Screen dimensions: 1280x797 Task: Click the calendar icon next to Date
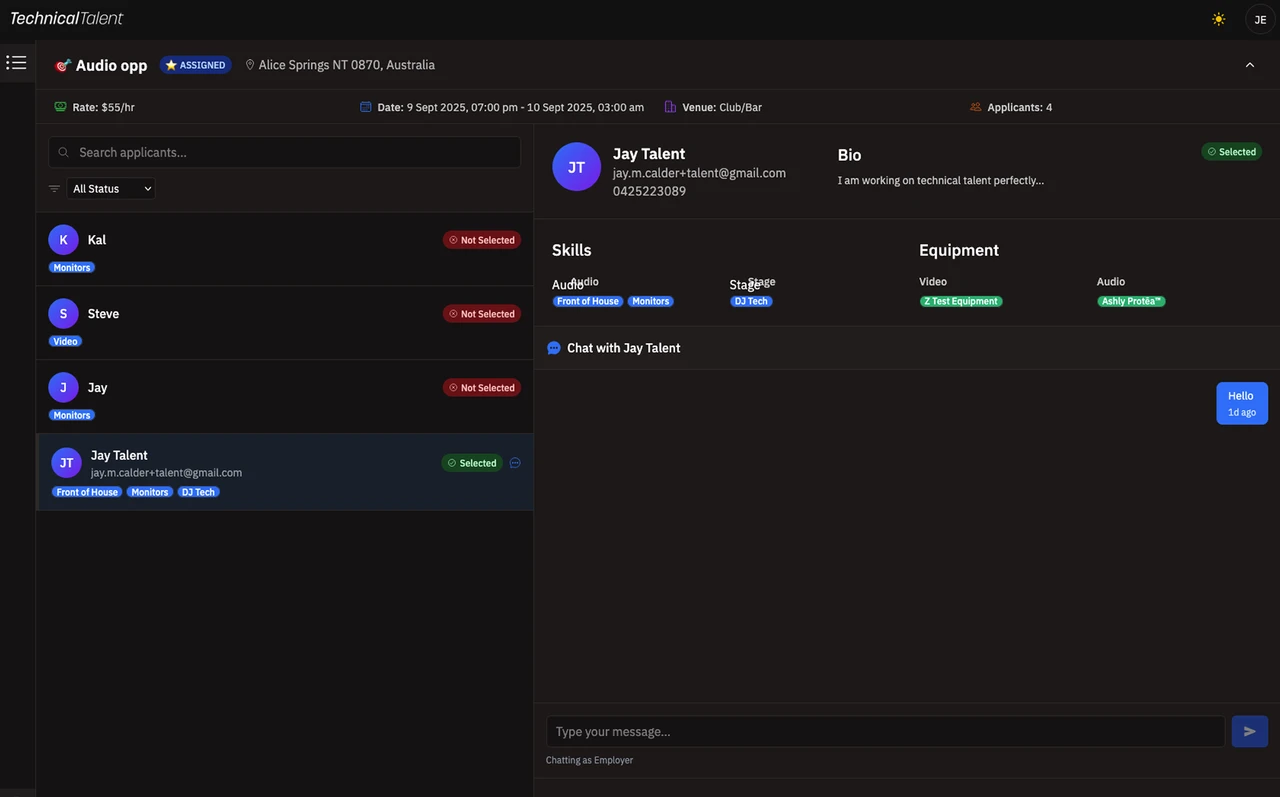point(366,107)
